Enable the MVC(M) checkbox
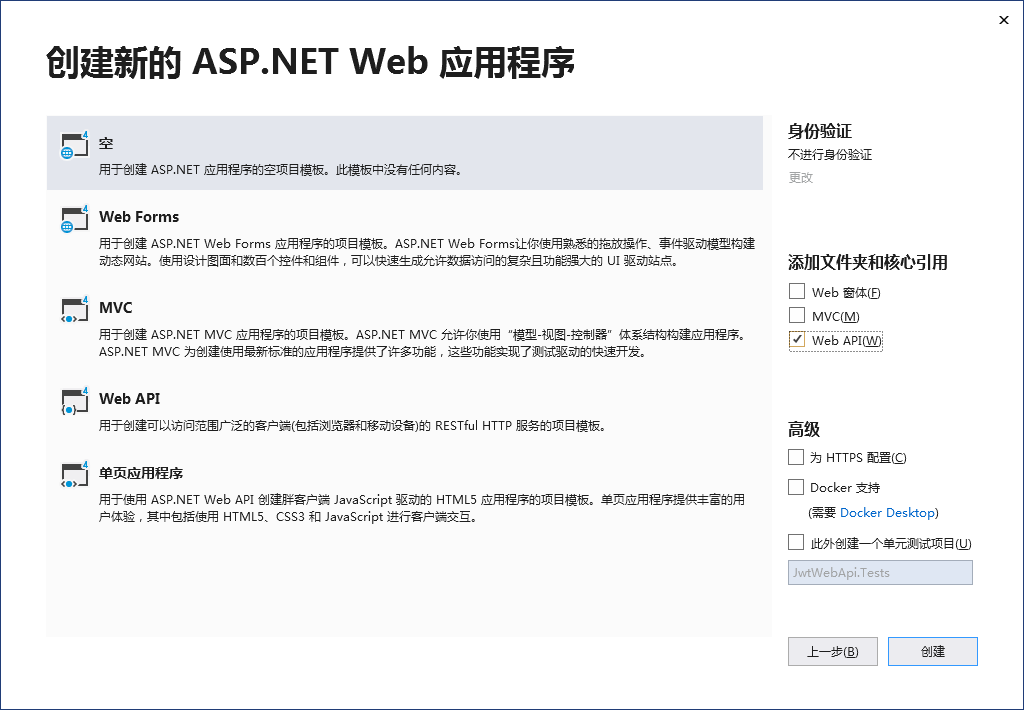This screenshot has width=1024, height=710. [797, 315]
